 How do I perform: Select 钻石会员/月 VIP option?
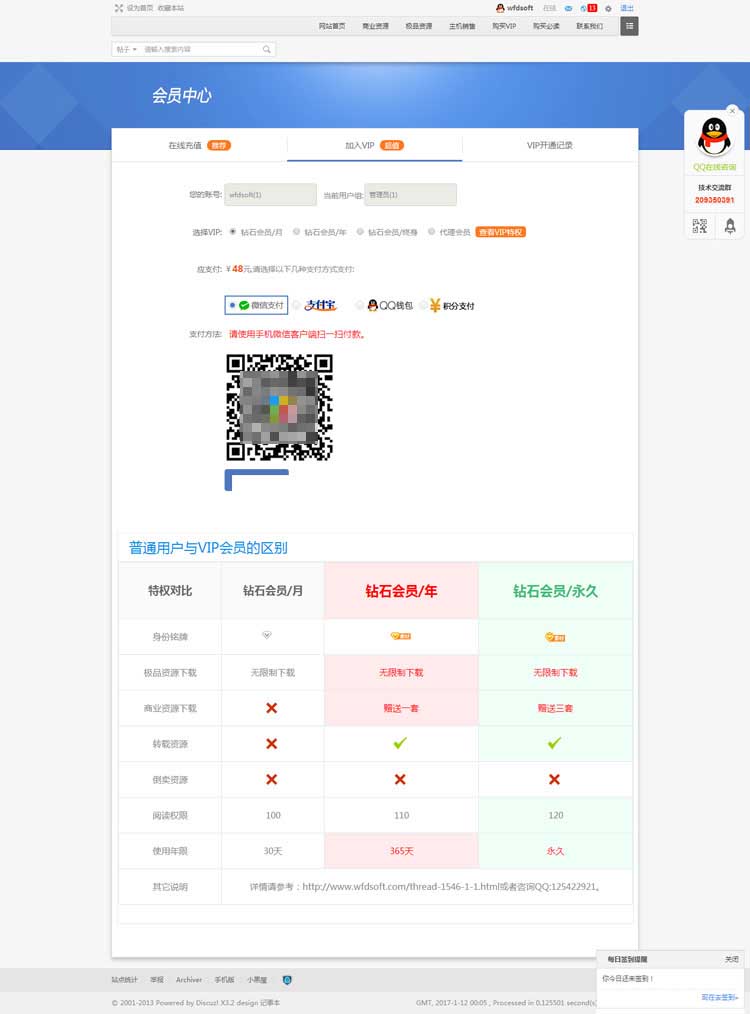[x=232, y=232]
